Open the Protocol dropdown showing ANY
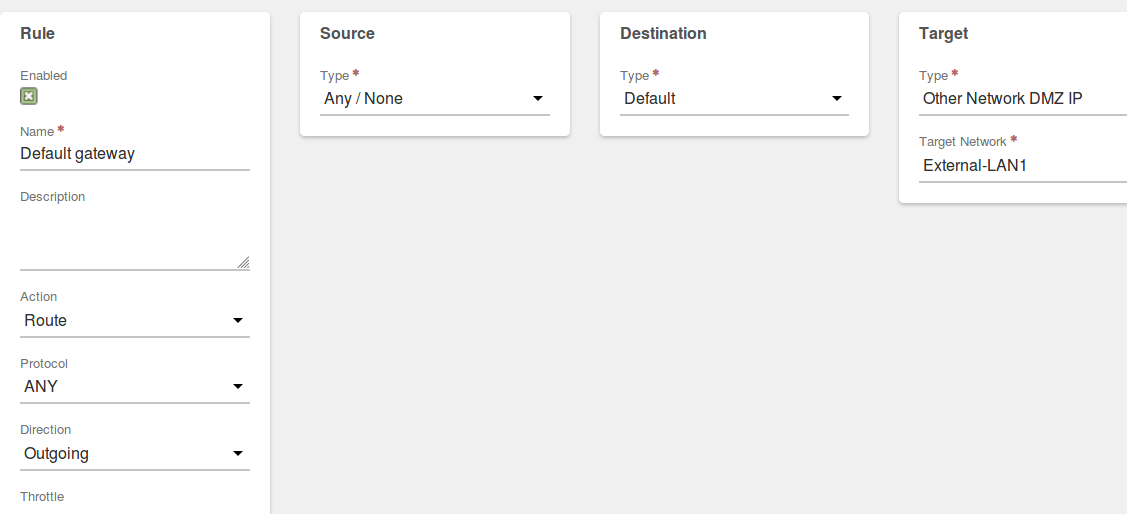Image resolution: width=1127 pixels, height=514 pixels. coord(134,387)
